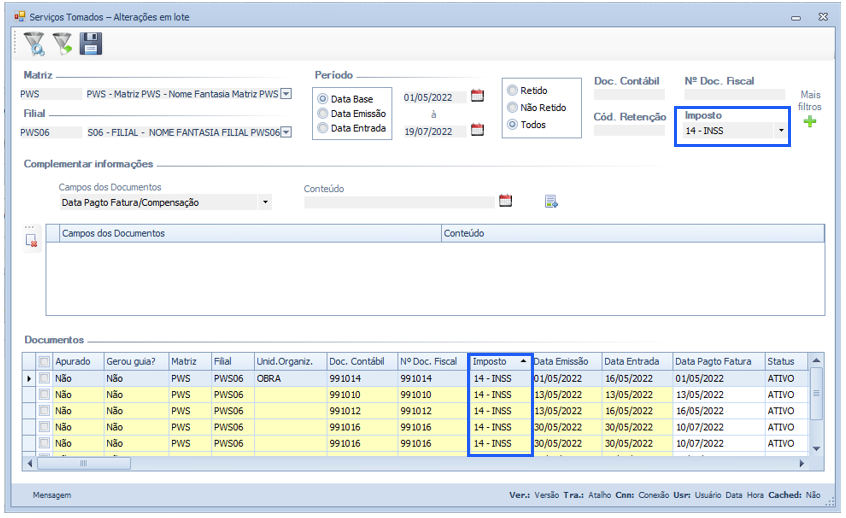Open the Campos dos Documentos combo box
846x518 pixels.
265,202
